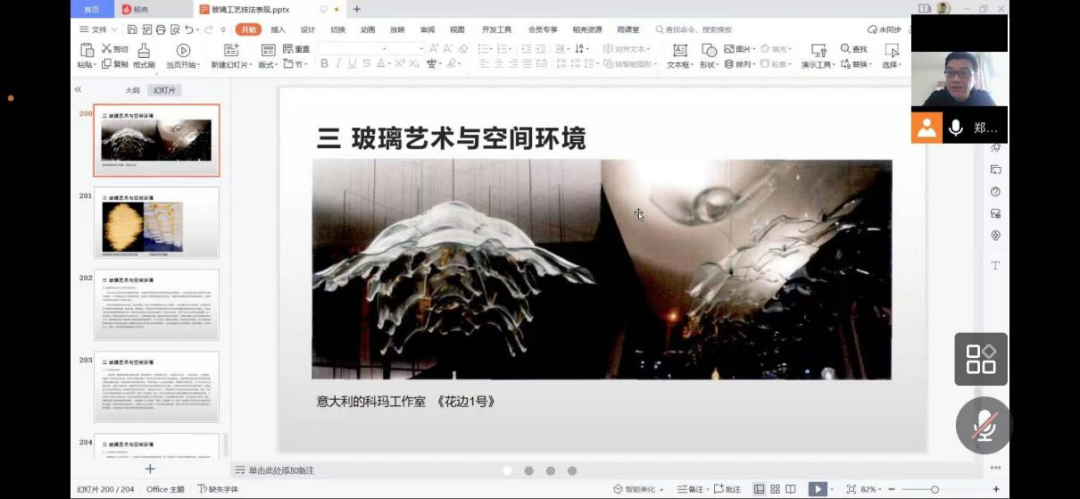Click the Not Synced (未同步) cloud button

click(x=884, y=30)
